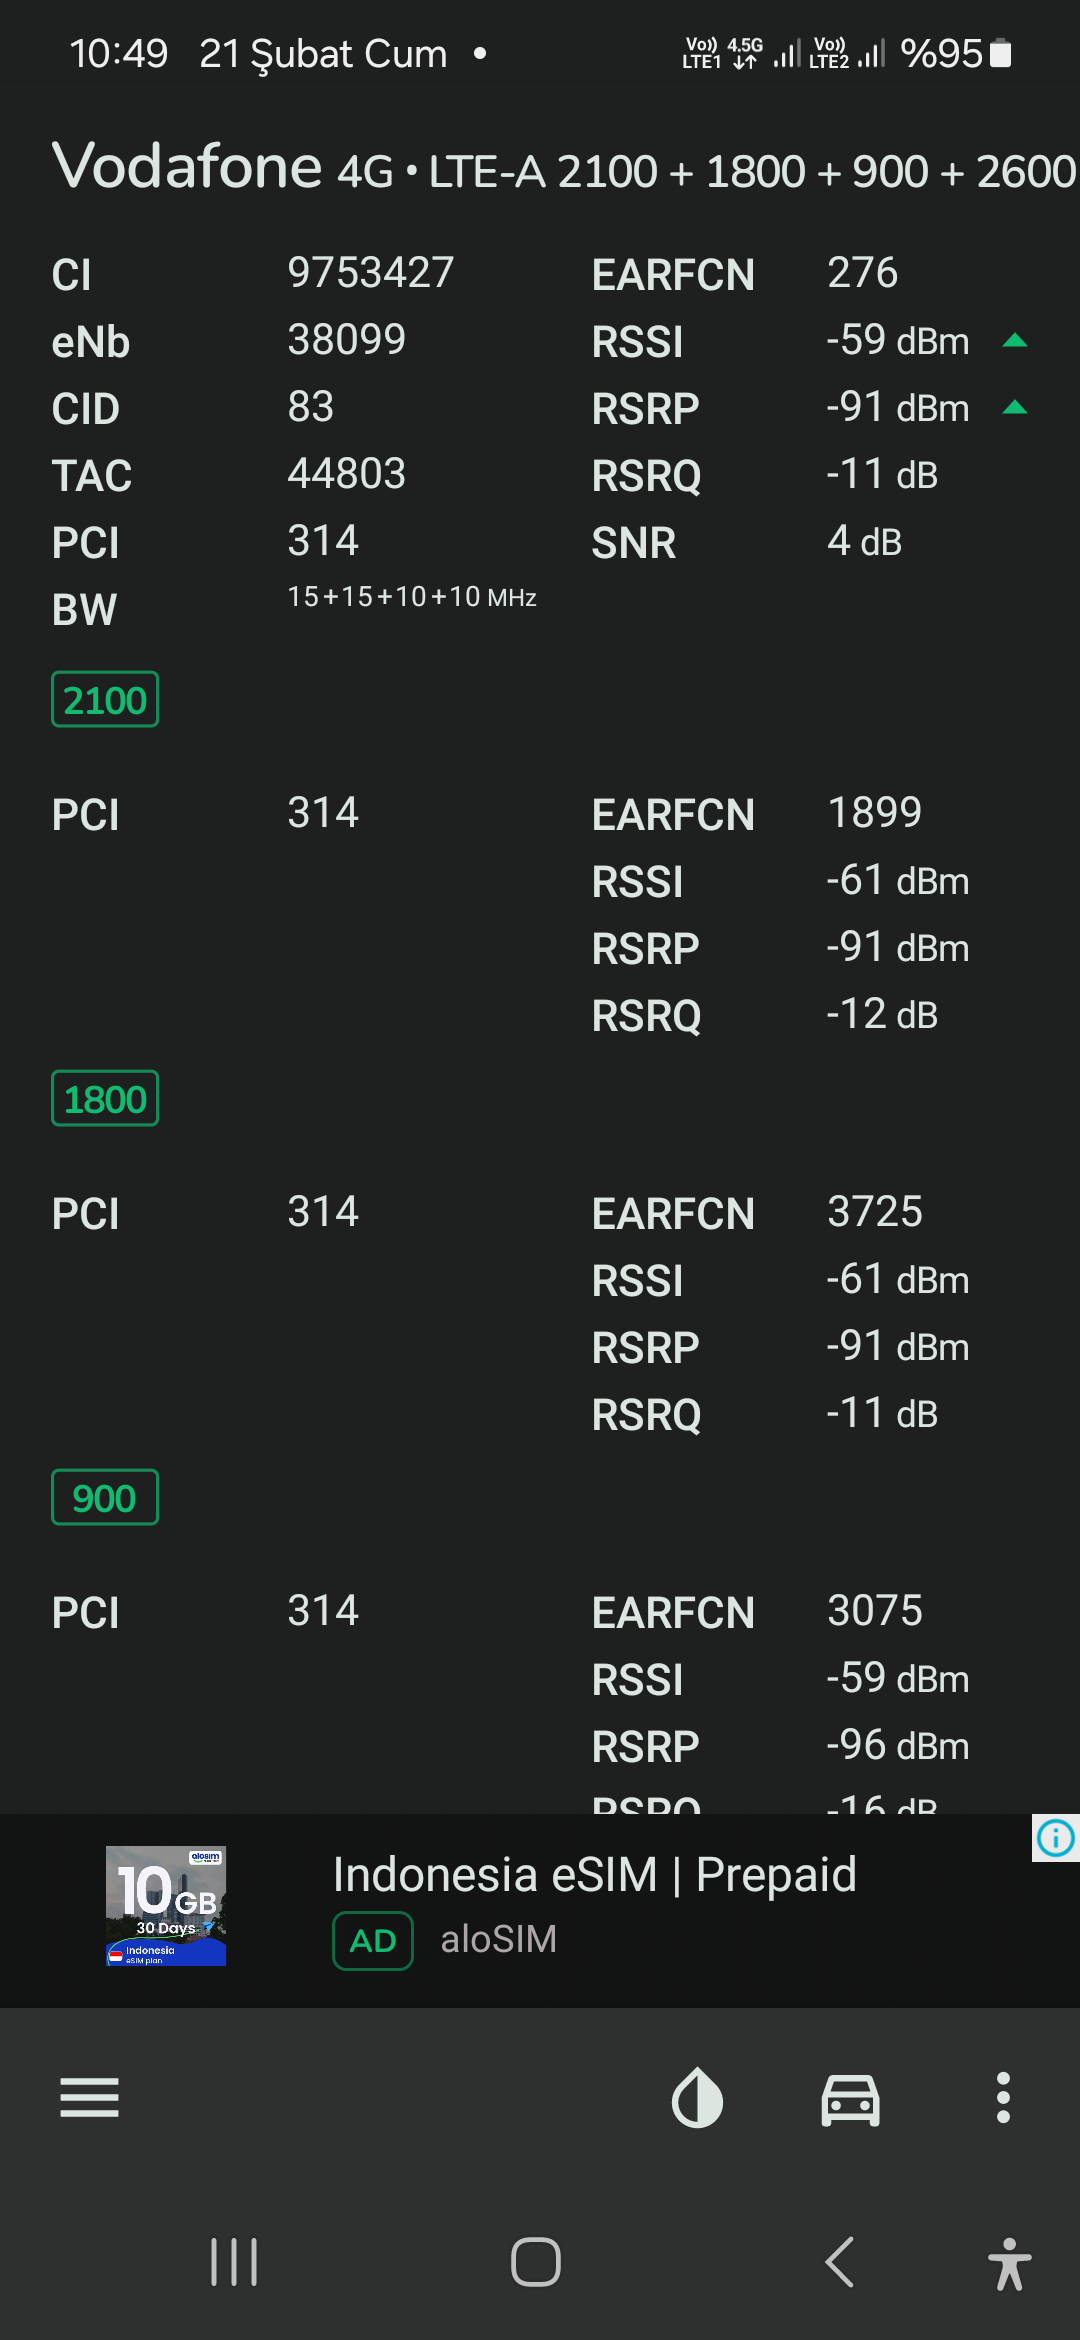Toggle the dark theme contrast icon

(x=697, y=2097)
